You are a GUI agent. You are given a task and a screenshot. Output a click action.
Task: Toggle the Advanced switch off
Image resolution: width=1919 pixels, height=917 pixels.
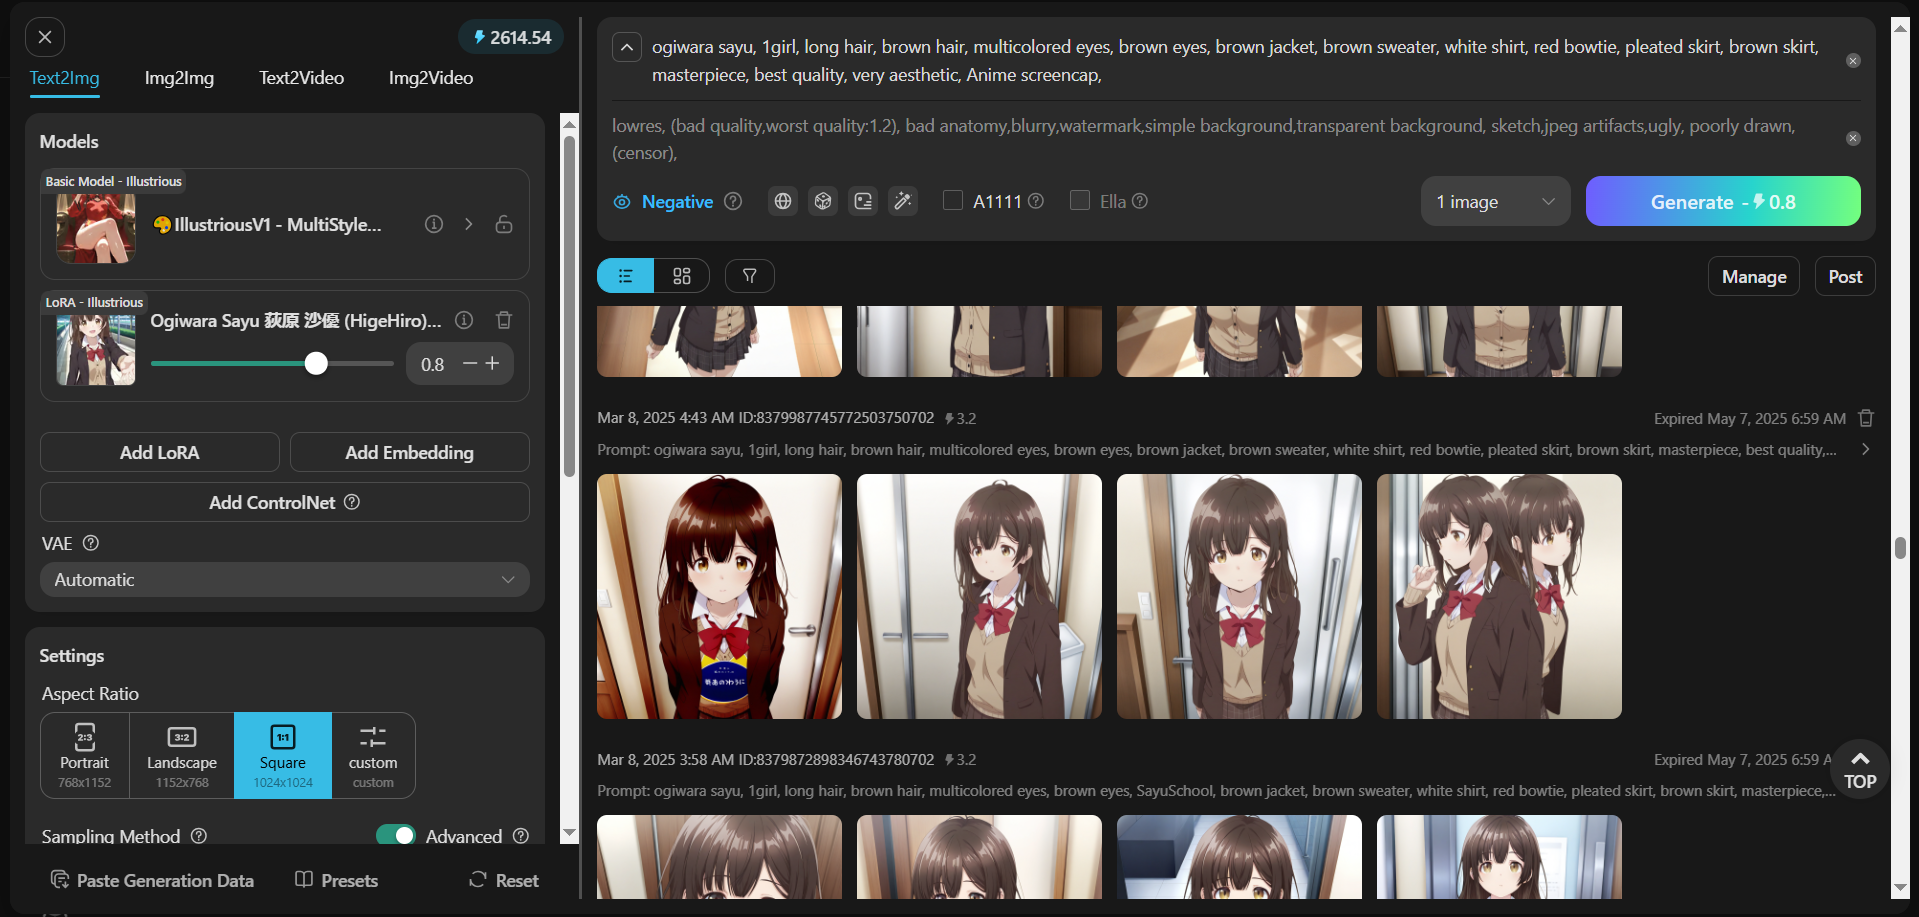pos(396,835)
